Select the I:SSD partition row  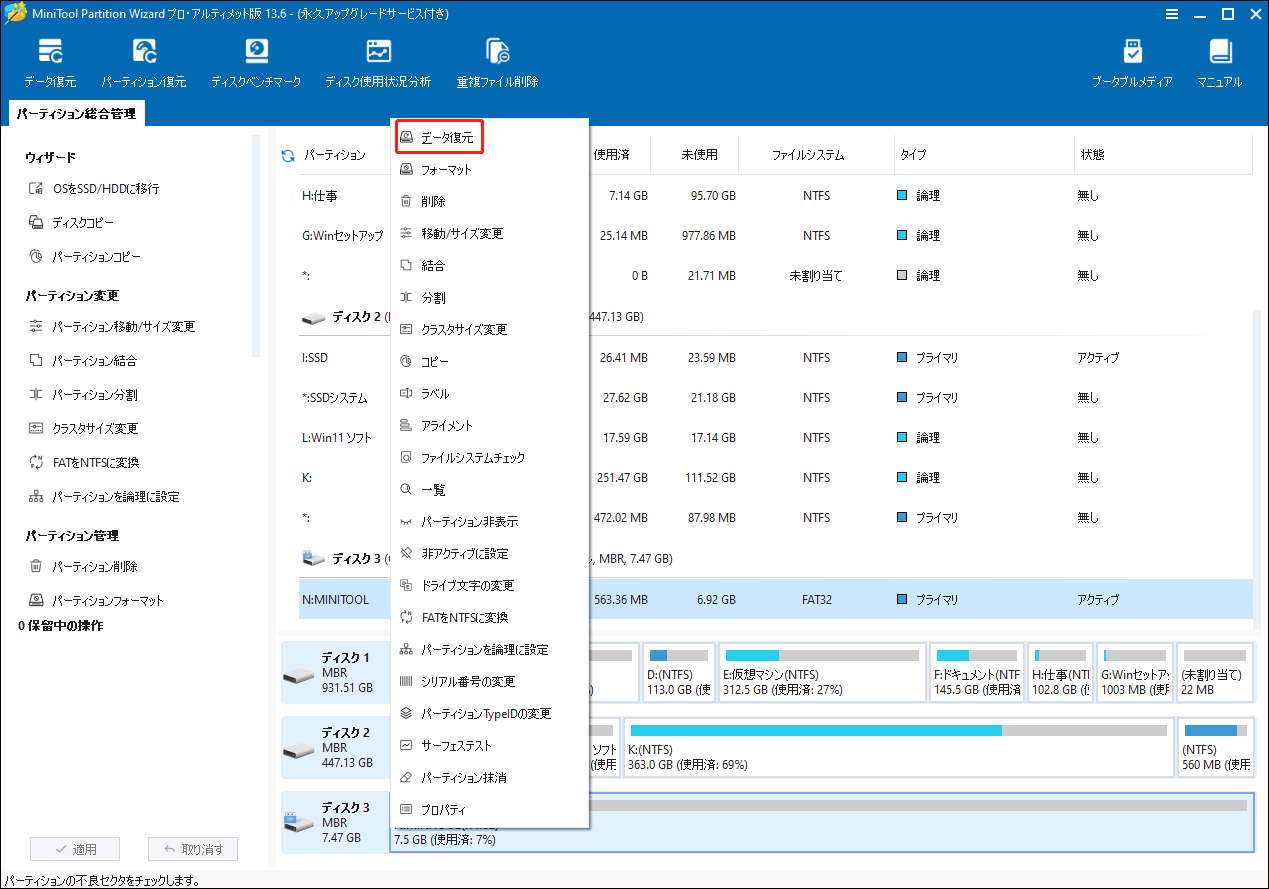(775, 357)
